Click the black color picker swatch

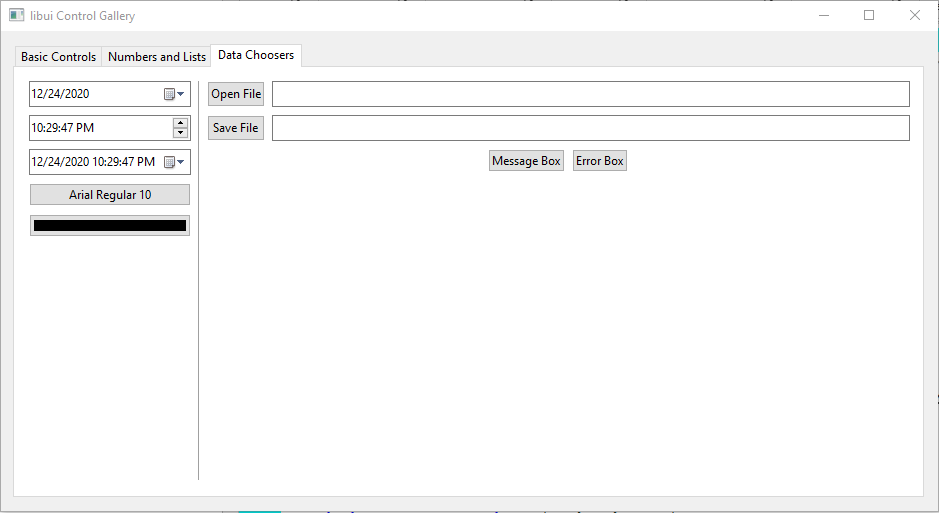pos(110,226)
